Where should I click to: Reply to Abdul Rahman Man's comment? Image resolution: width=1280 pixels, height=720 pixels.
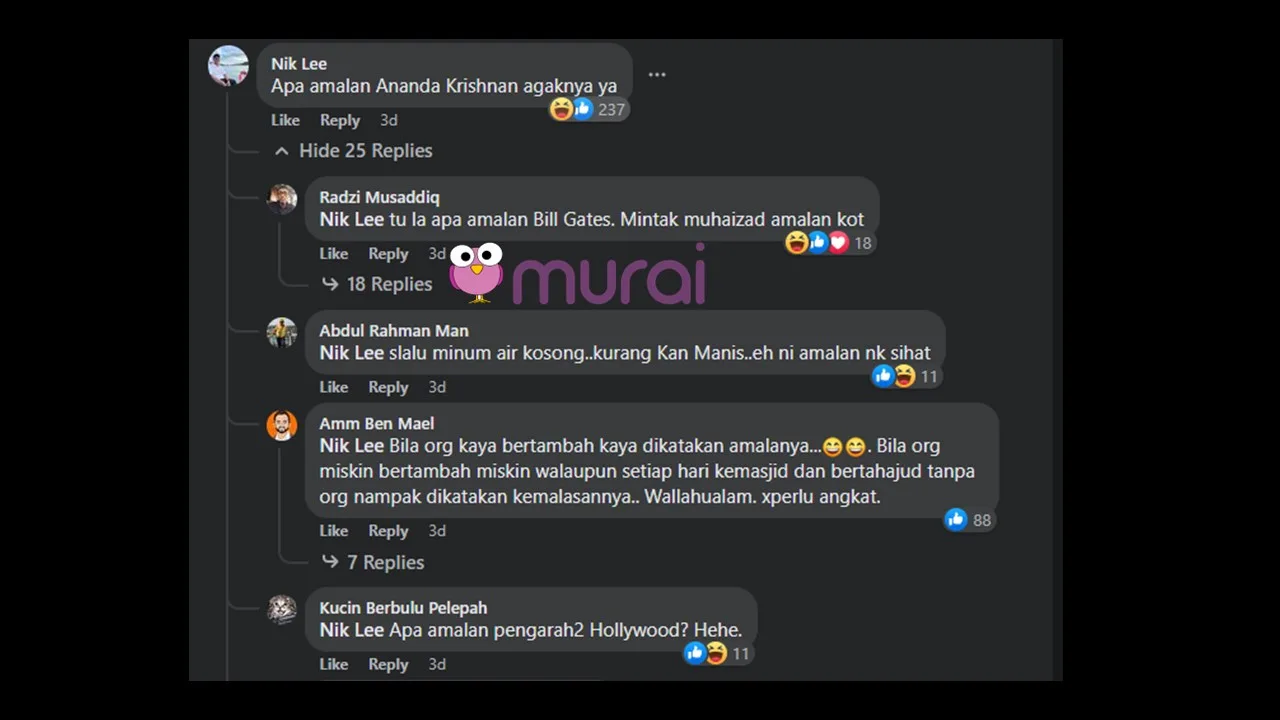click(x=388, y=387)
